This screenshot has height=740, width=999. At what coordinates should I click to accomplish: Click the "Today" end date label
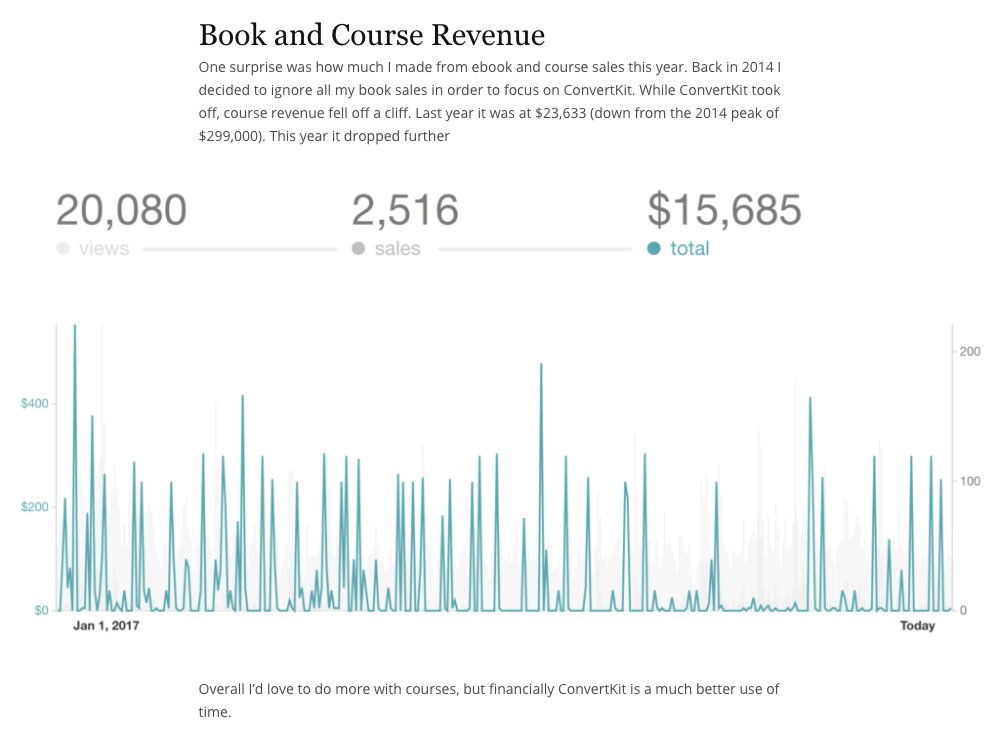click(917, 626)
